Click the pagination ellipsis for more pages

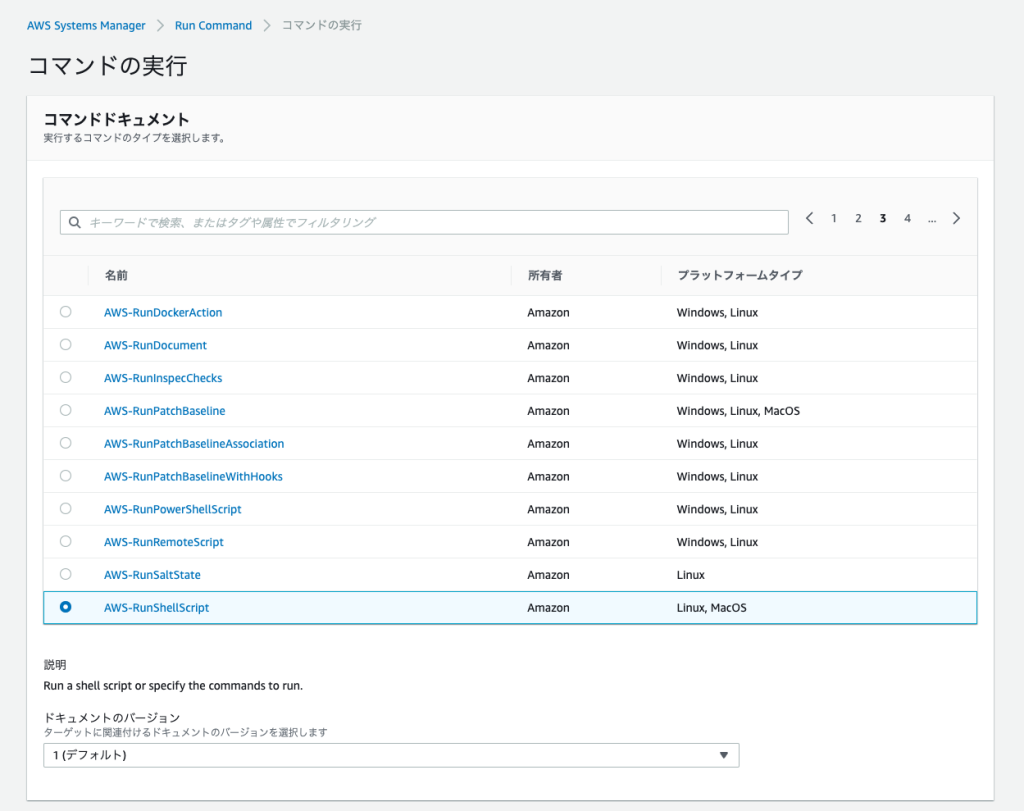click(932, 219)
